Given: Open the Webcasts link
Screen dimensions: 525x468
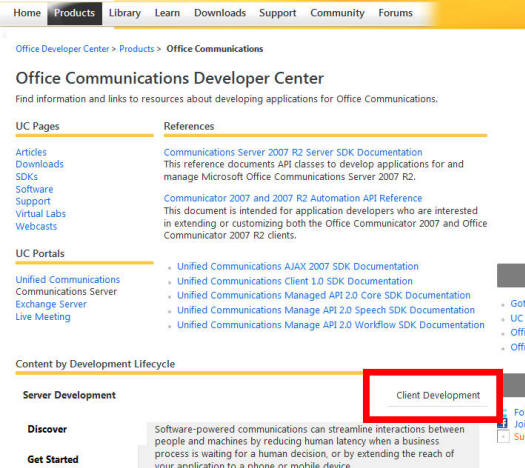Looking at the screenshot, I should (36, 226).
